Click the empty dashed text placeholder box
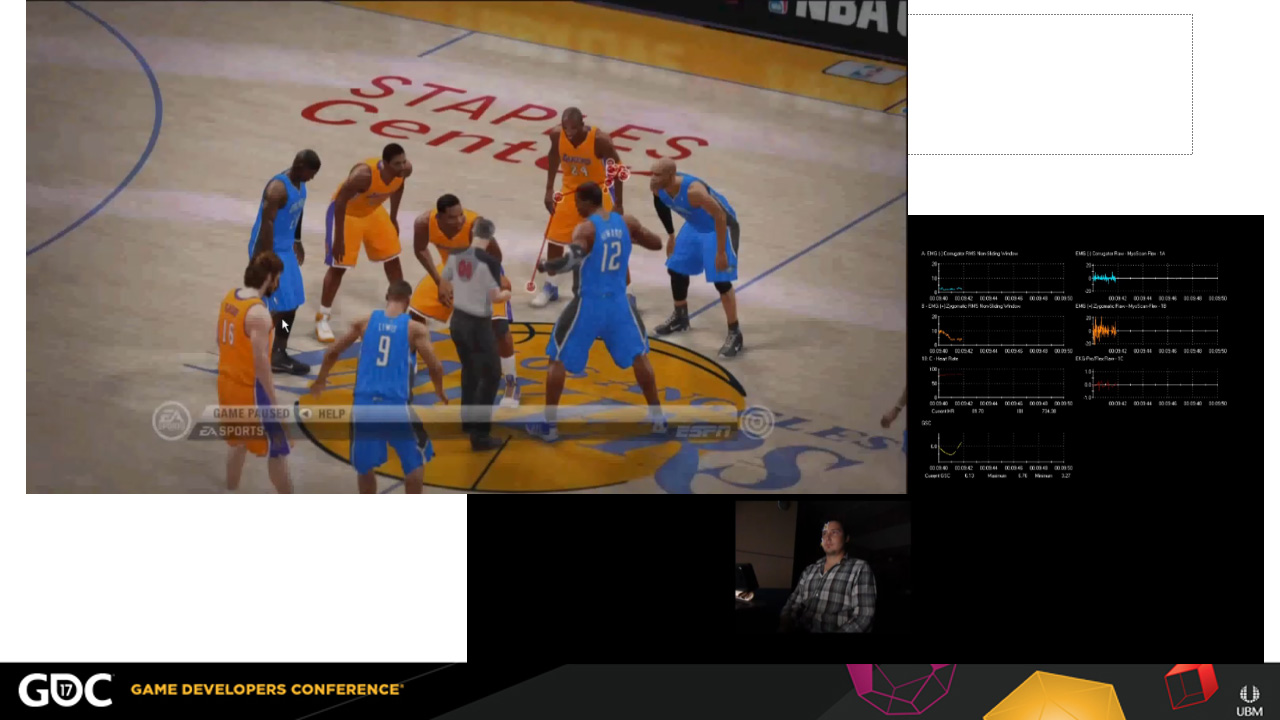 (1050, 84)
